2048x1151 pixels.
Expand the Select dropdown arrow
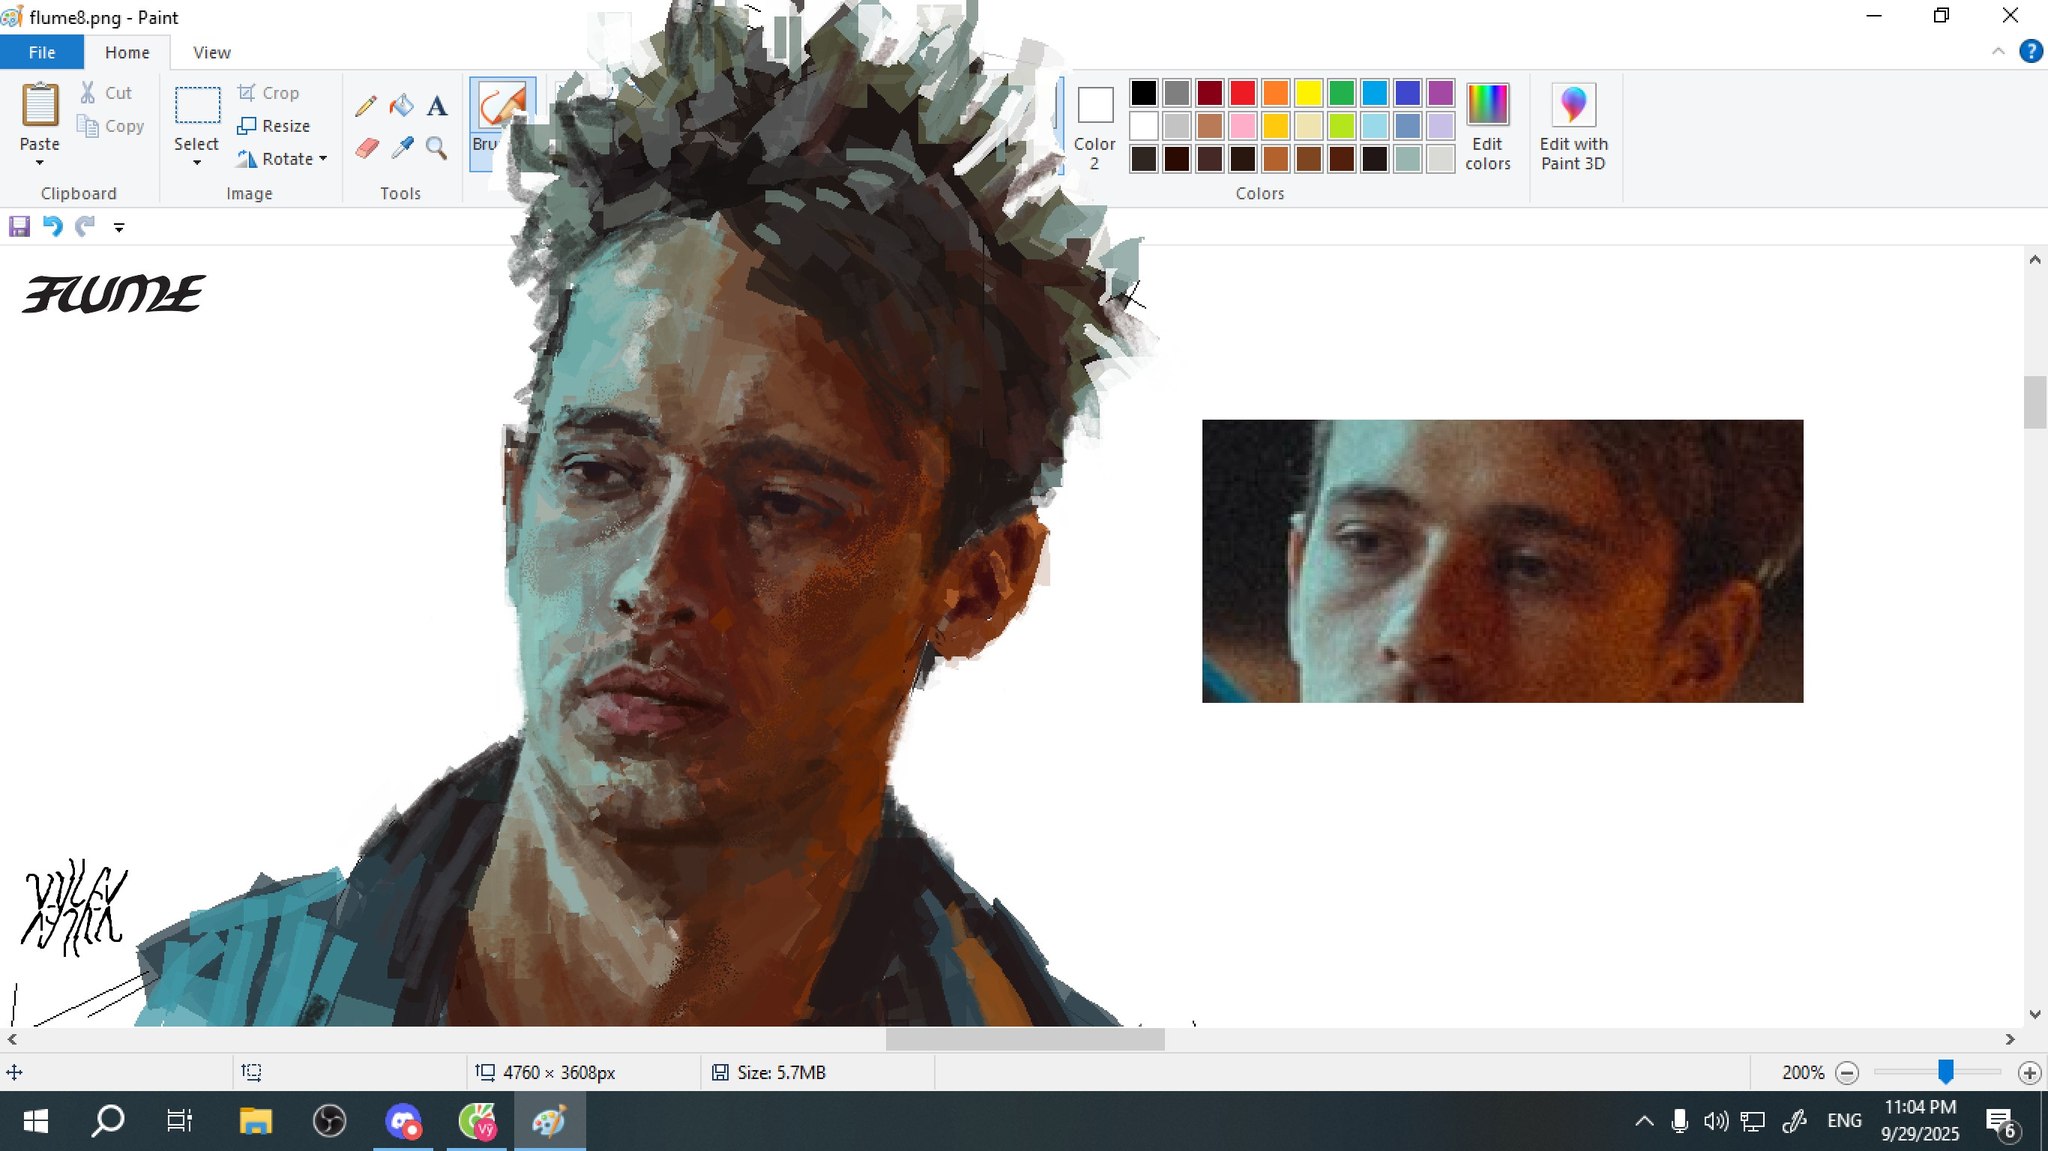point(197,163)
